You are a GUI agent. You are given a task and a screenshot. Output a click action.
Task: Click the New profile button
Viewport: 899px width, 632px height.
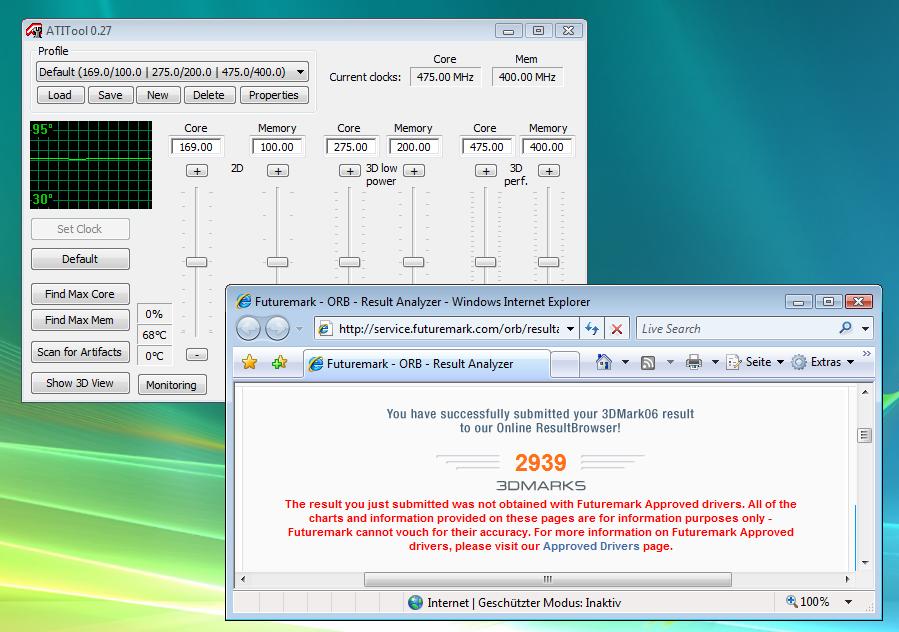pos(158,95)
